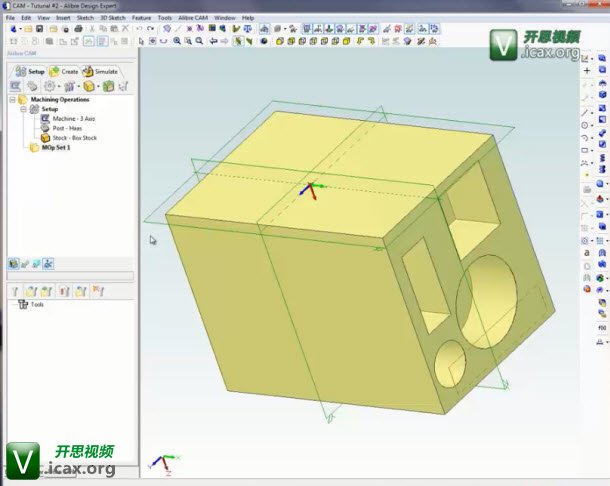
Task: Open dropdown arrow next to yellow box icon
Action: 98,86
